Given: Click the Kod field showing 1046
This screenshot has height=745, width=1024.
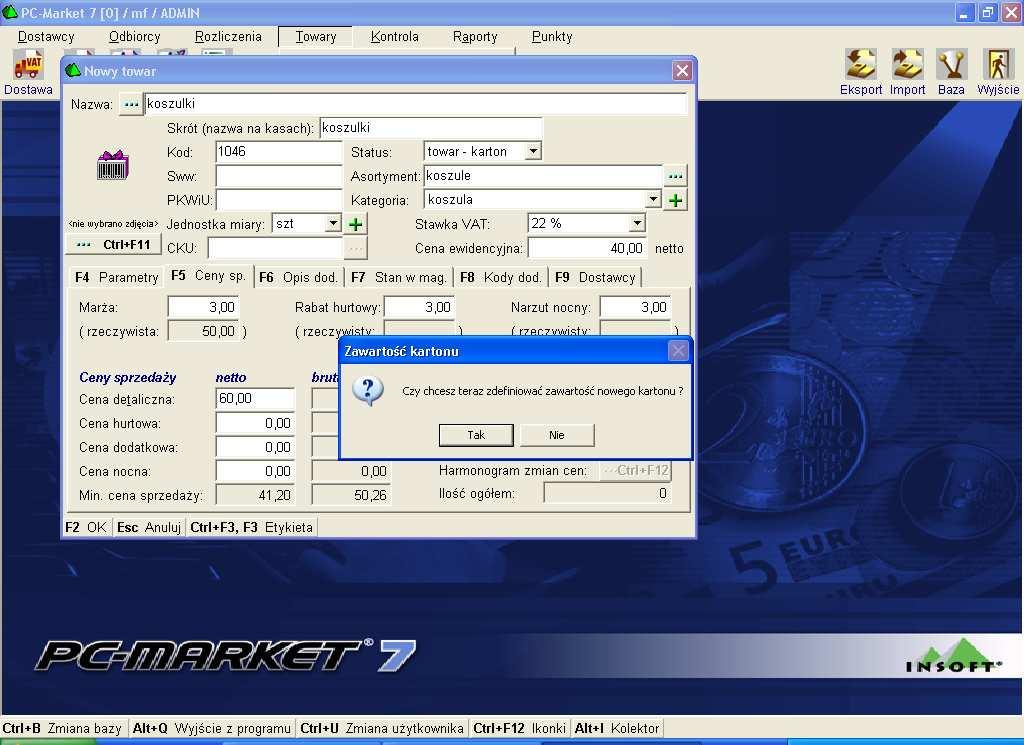Looking at the screenshot, I should click(278, 152).
